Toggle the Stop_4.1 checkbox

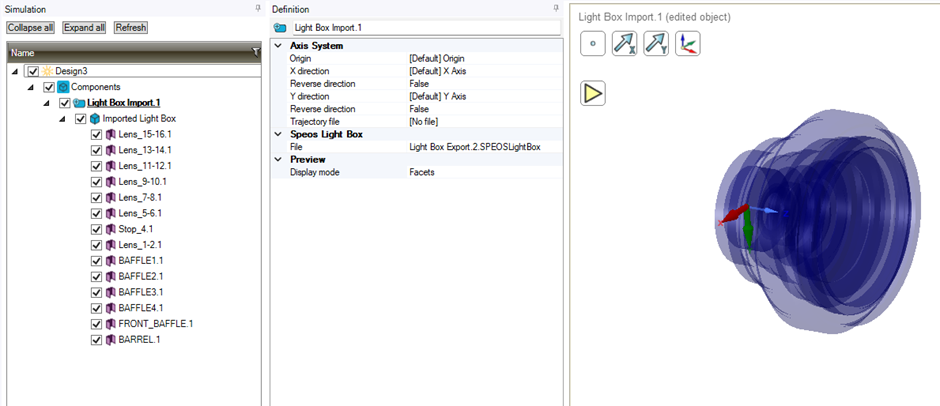click(x=96, y=229)
